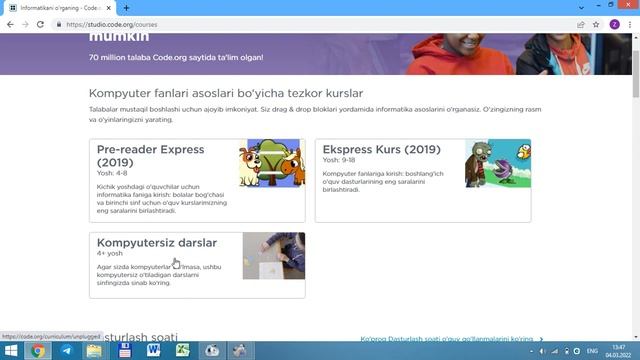
Task: Open Chrome three-dot menu
Action: 630,24
